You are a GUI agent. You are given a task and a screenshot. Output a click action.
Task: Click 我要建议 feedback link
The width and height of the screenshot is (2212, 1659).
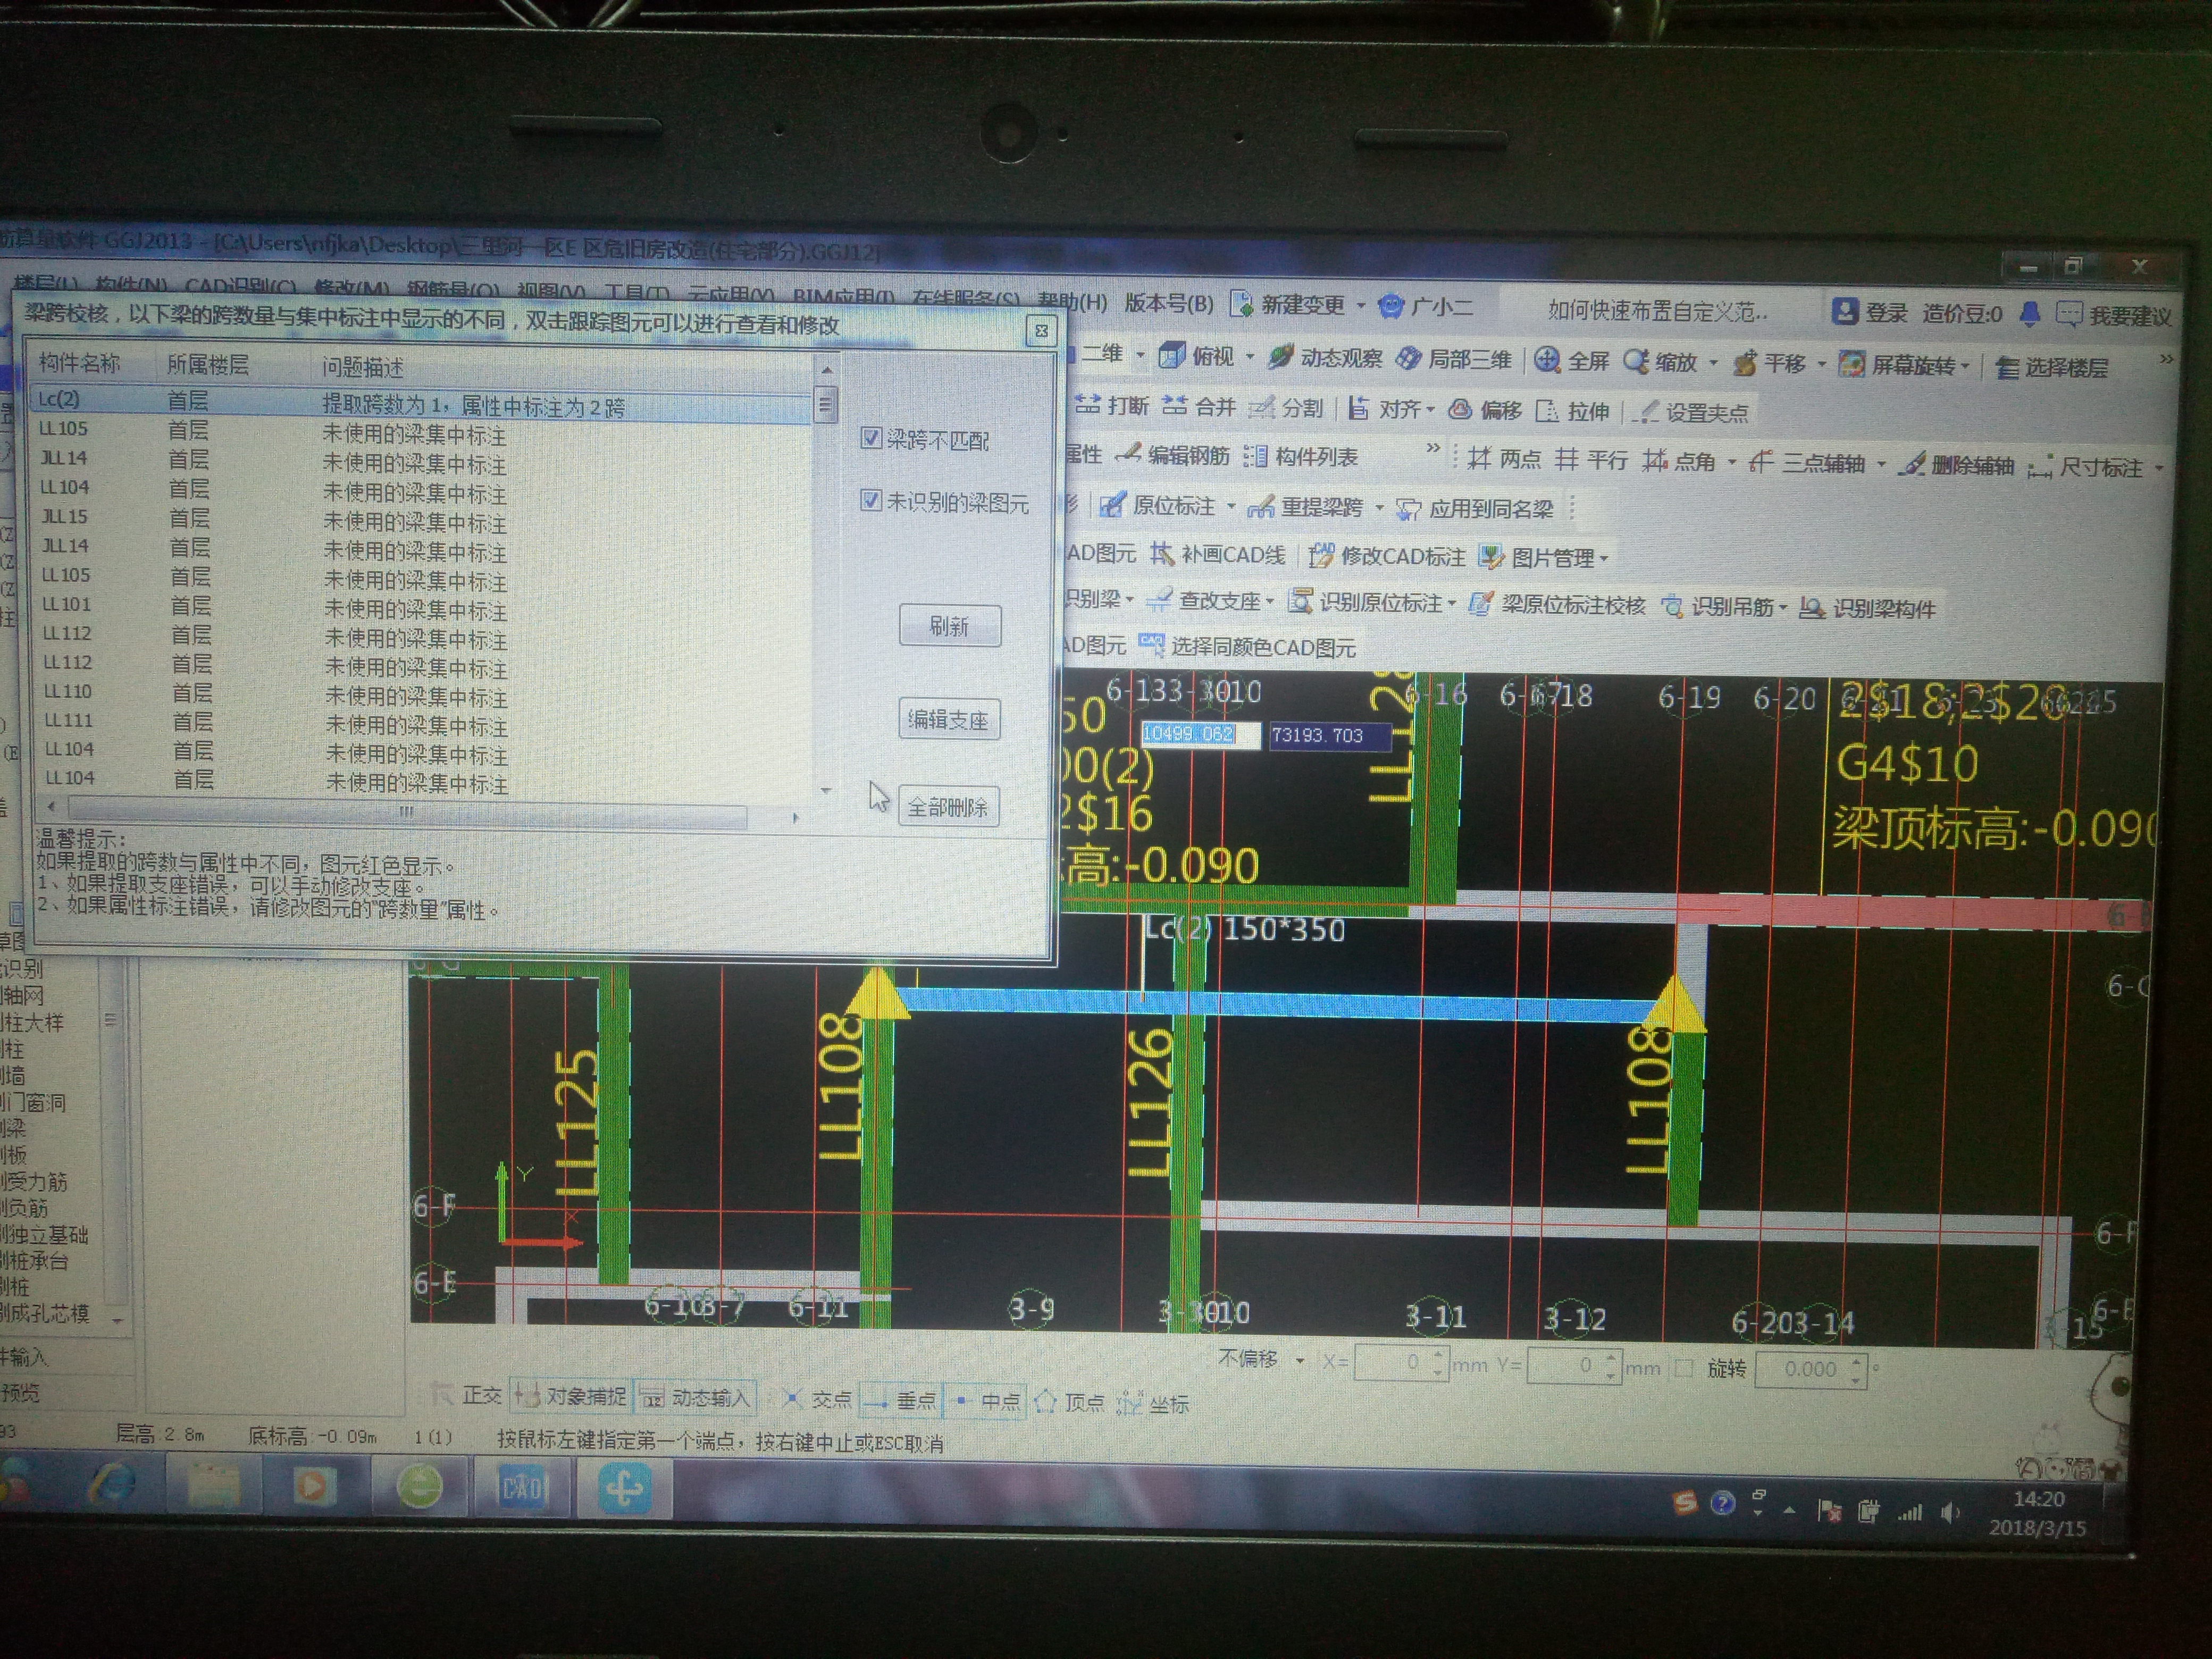(2114, 316)
